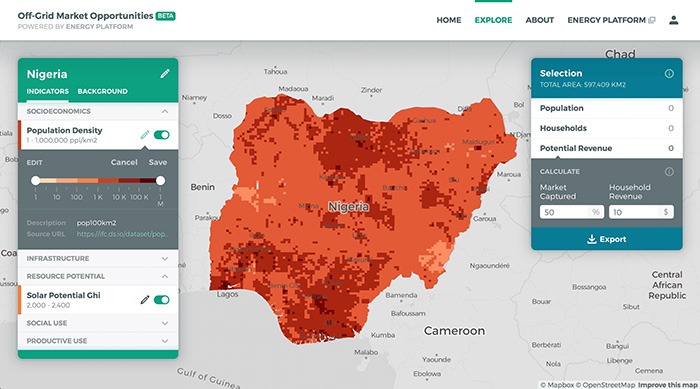Go to the About page

539,20
